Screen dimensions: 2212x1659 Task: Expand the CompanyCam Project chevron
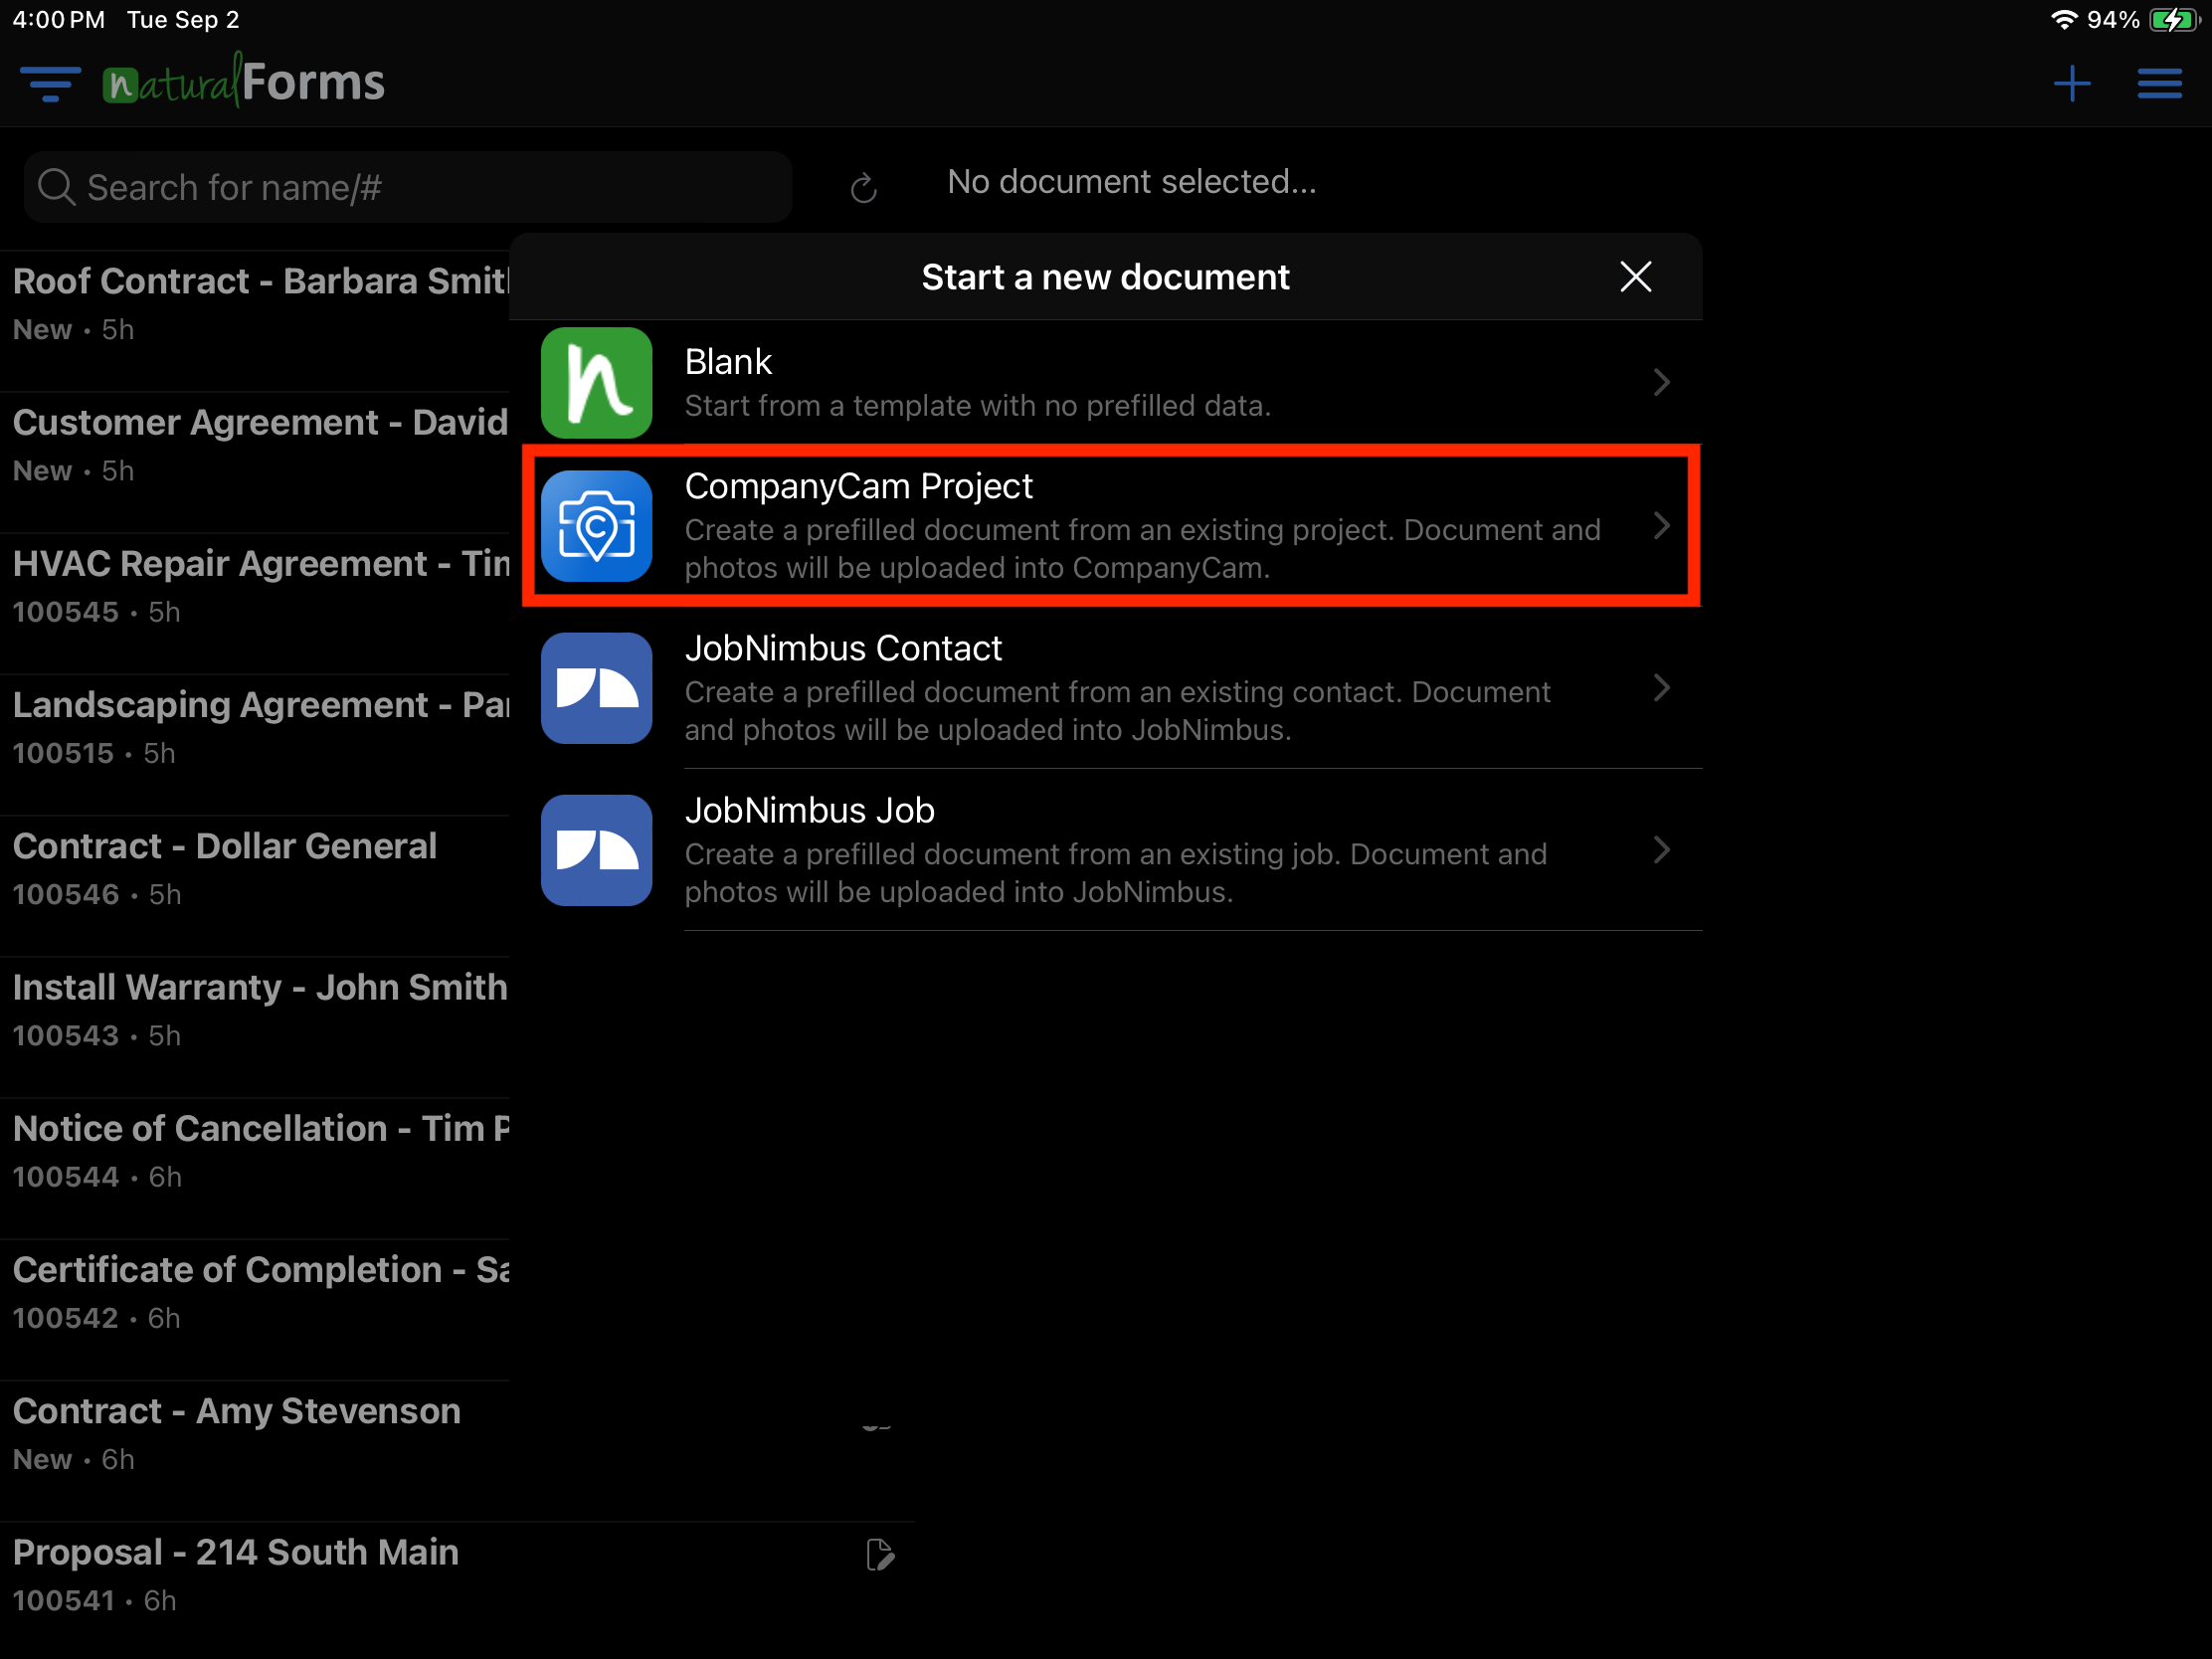point(1661,526)
